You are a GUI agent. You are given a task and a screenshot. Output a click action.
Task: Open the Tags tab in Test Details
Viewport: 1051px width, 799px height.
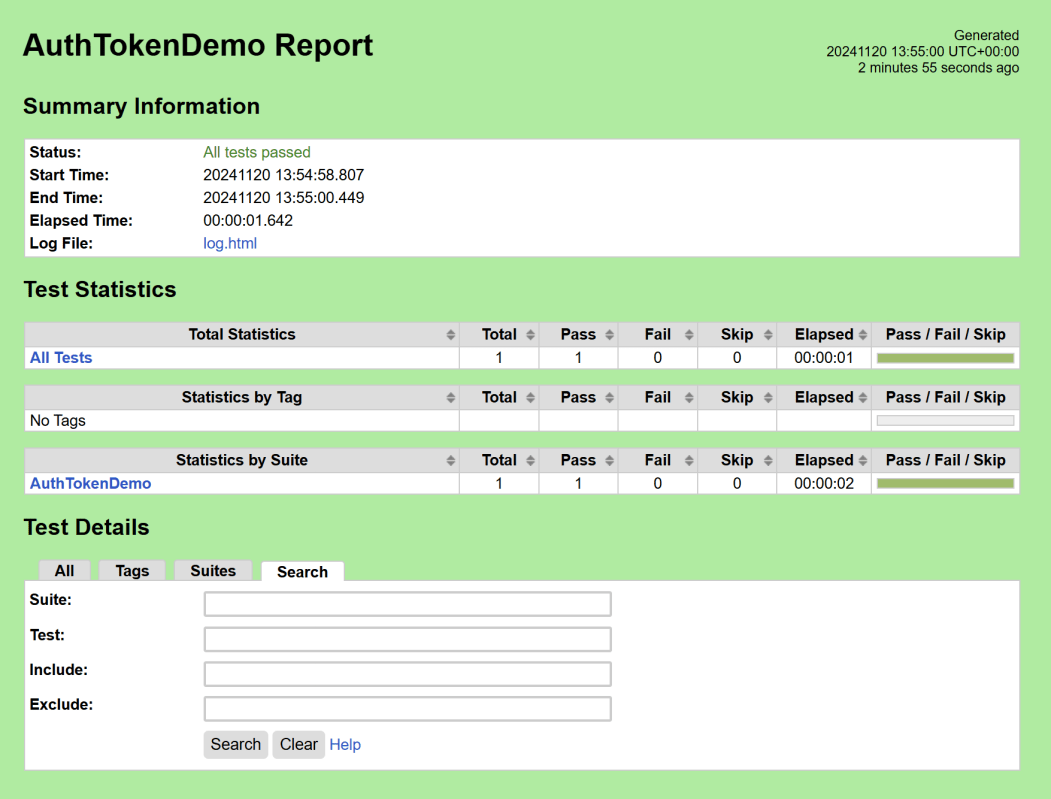[x=132, y=571]
